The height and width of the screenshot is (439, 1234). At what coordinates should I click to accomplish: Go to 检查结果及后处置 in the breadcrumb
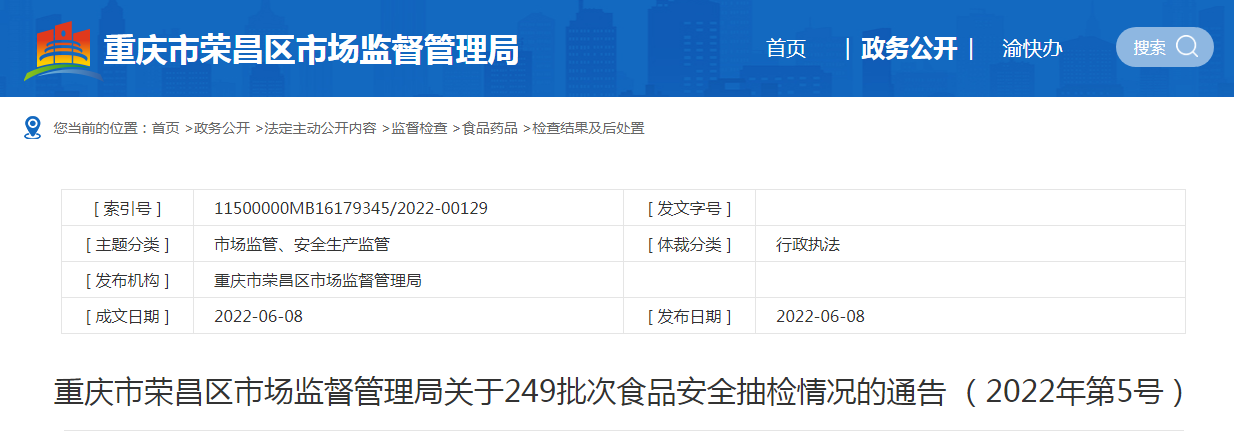588,128
